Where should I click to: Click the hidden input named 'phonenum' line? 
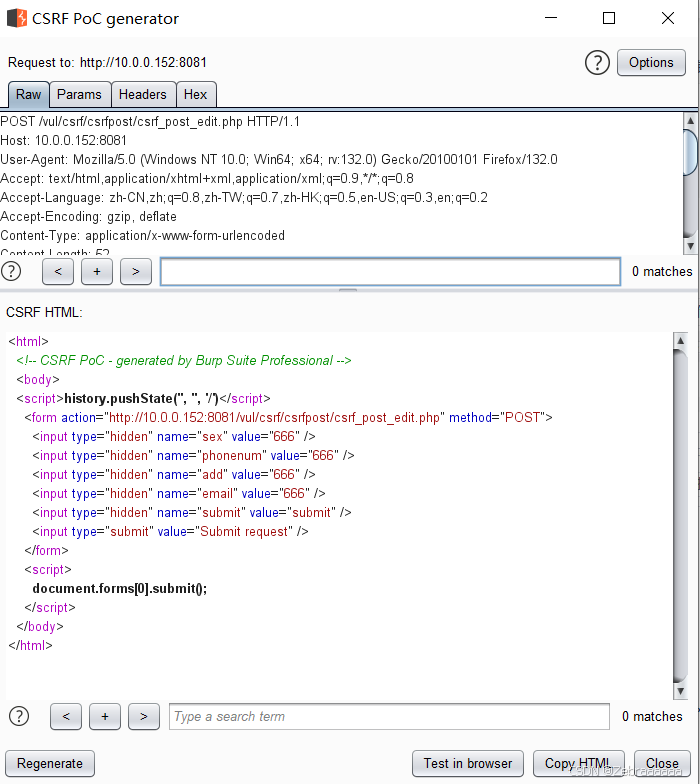pyautogui.click(x=194, y=456)
